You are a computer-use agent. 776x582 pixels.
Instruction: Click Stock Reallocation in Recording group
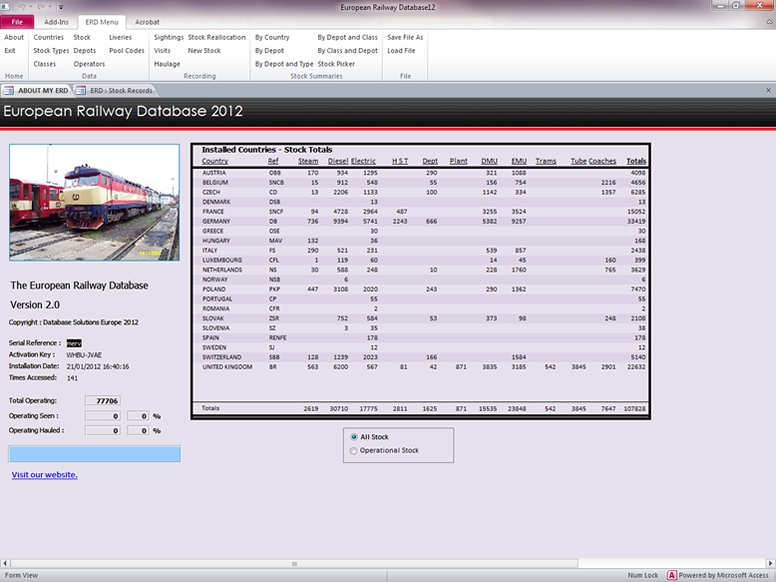coord(217,37)
